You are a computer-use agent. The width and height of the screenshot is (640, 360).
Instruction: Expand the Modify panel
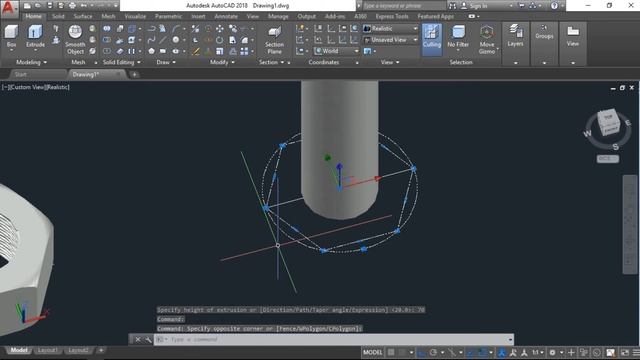[222, 62]
